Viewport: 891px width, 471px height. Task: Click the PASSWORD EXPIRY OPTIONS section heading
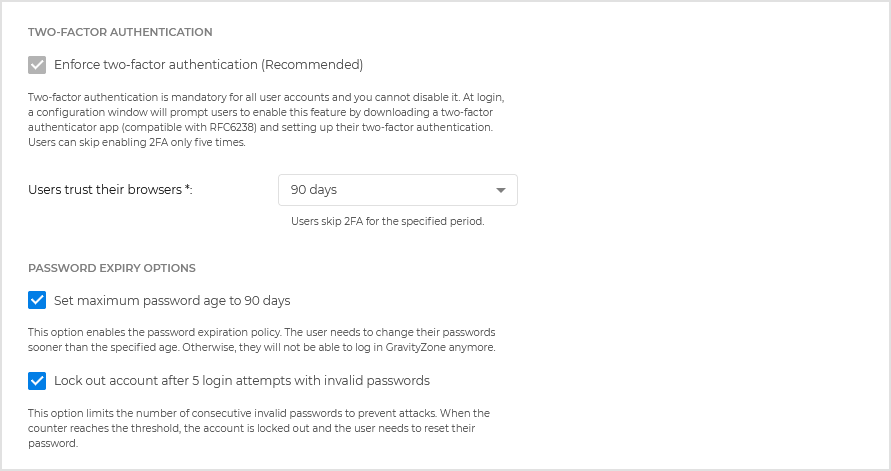click(x=112, y=268)
